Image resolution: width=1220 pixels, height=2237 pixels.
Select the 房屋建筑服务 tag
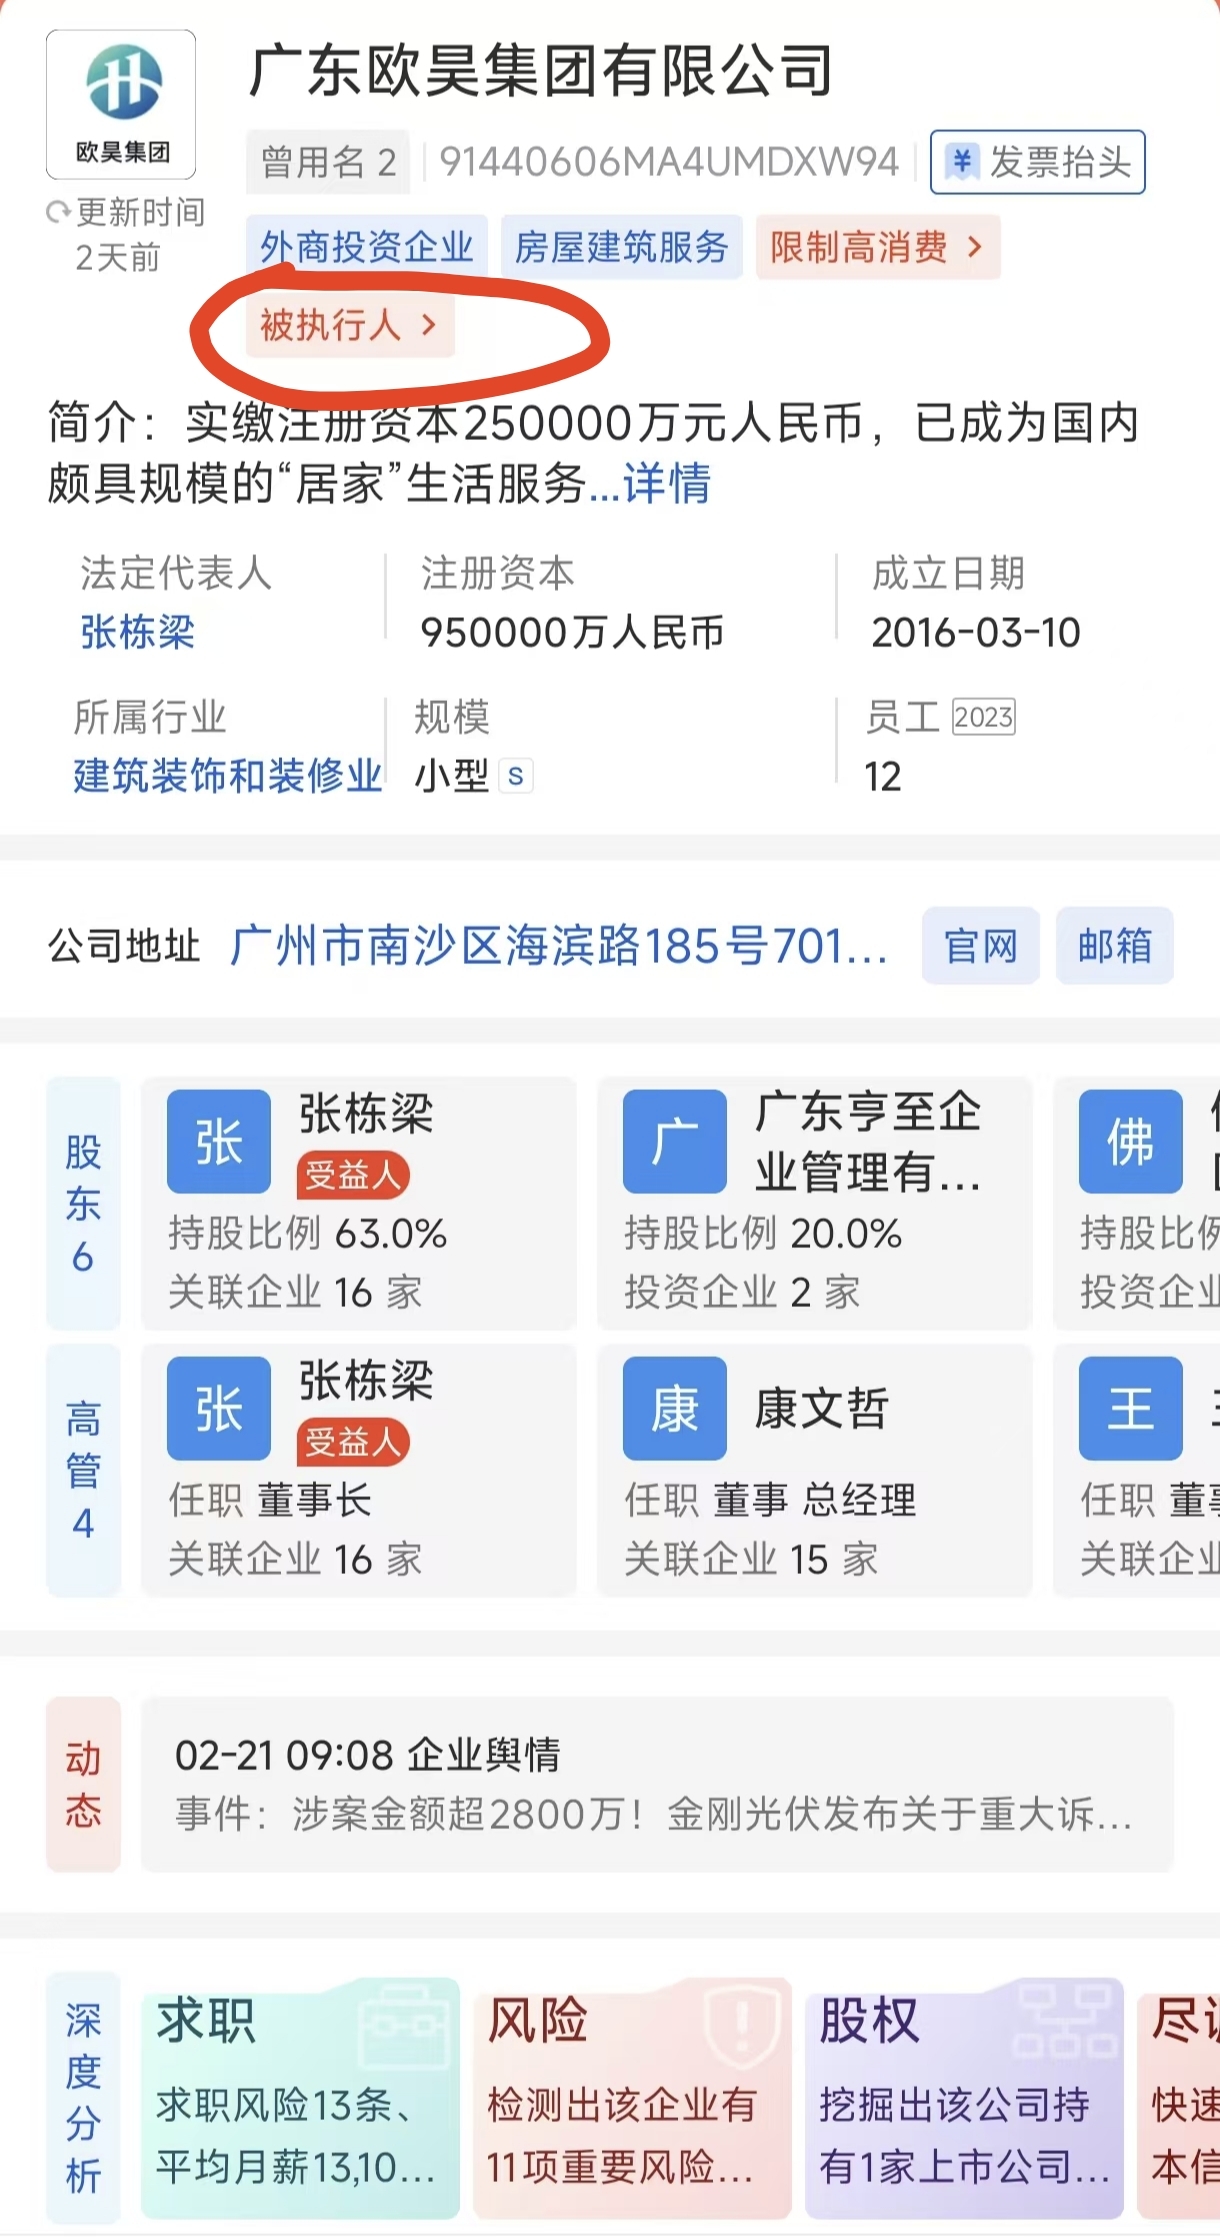pyautogui.click(x=621, y=246)
